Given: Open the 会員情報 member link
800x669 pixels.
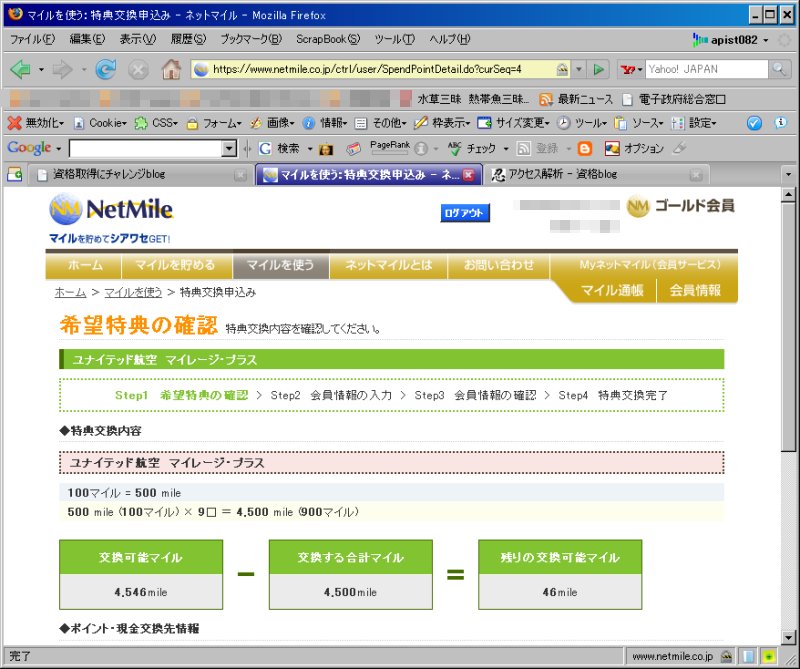Looking at the screenshot, I should point(695,290).
